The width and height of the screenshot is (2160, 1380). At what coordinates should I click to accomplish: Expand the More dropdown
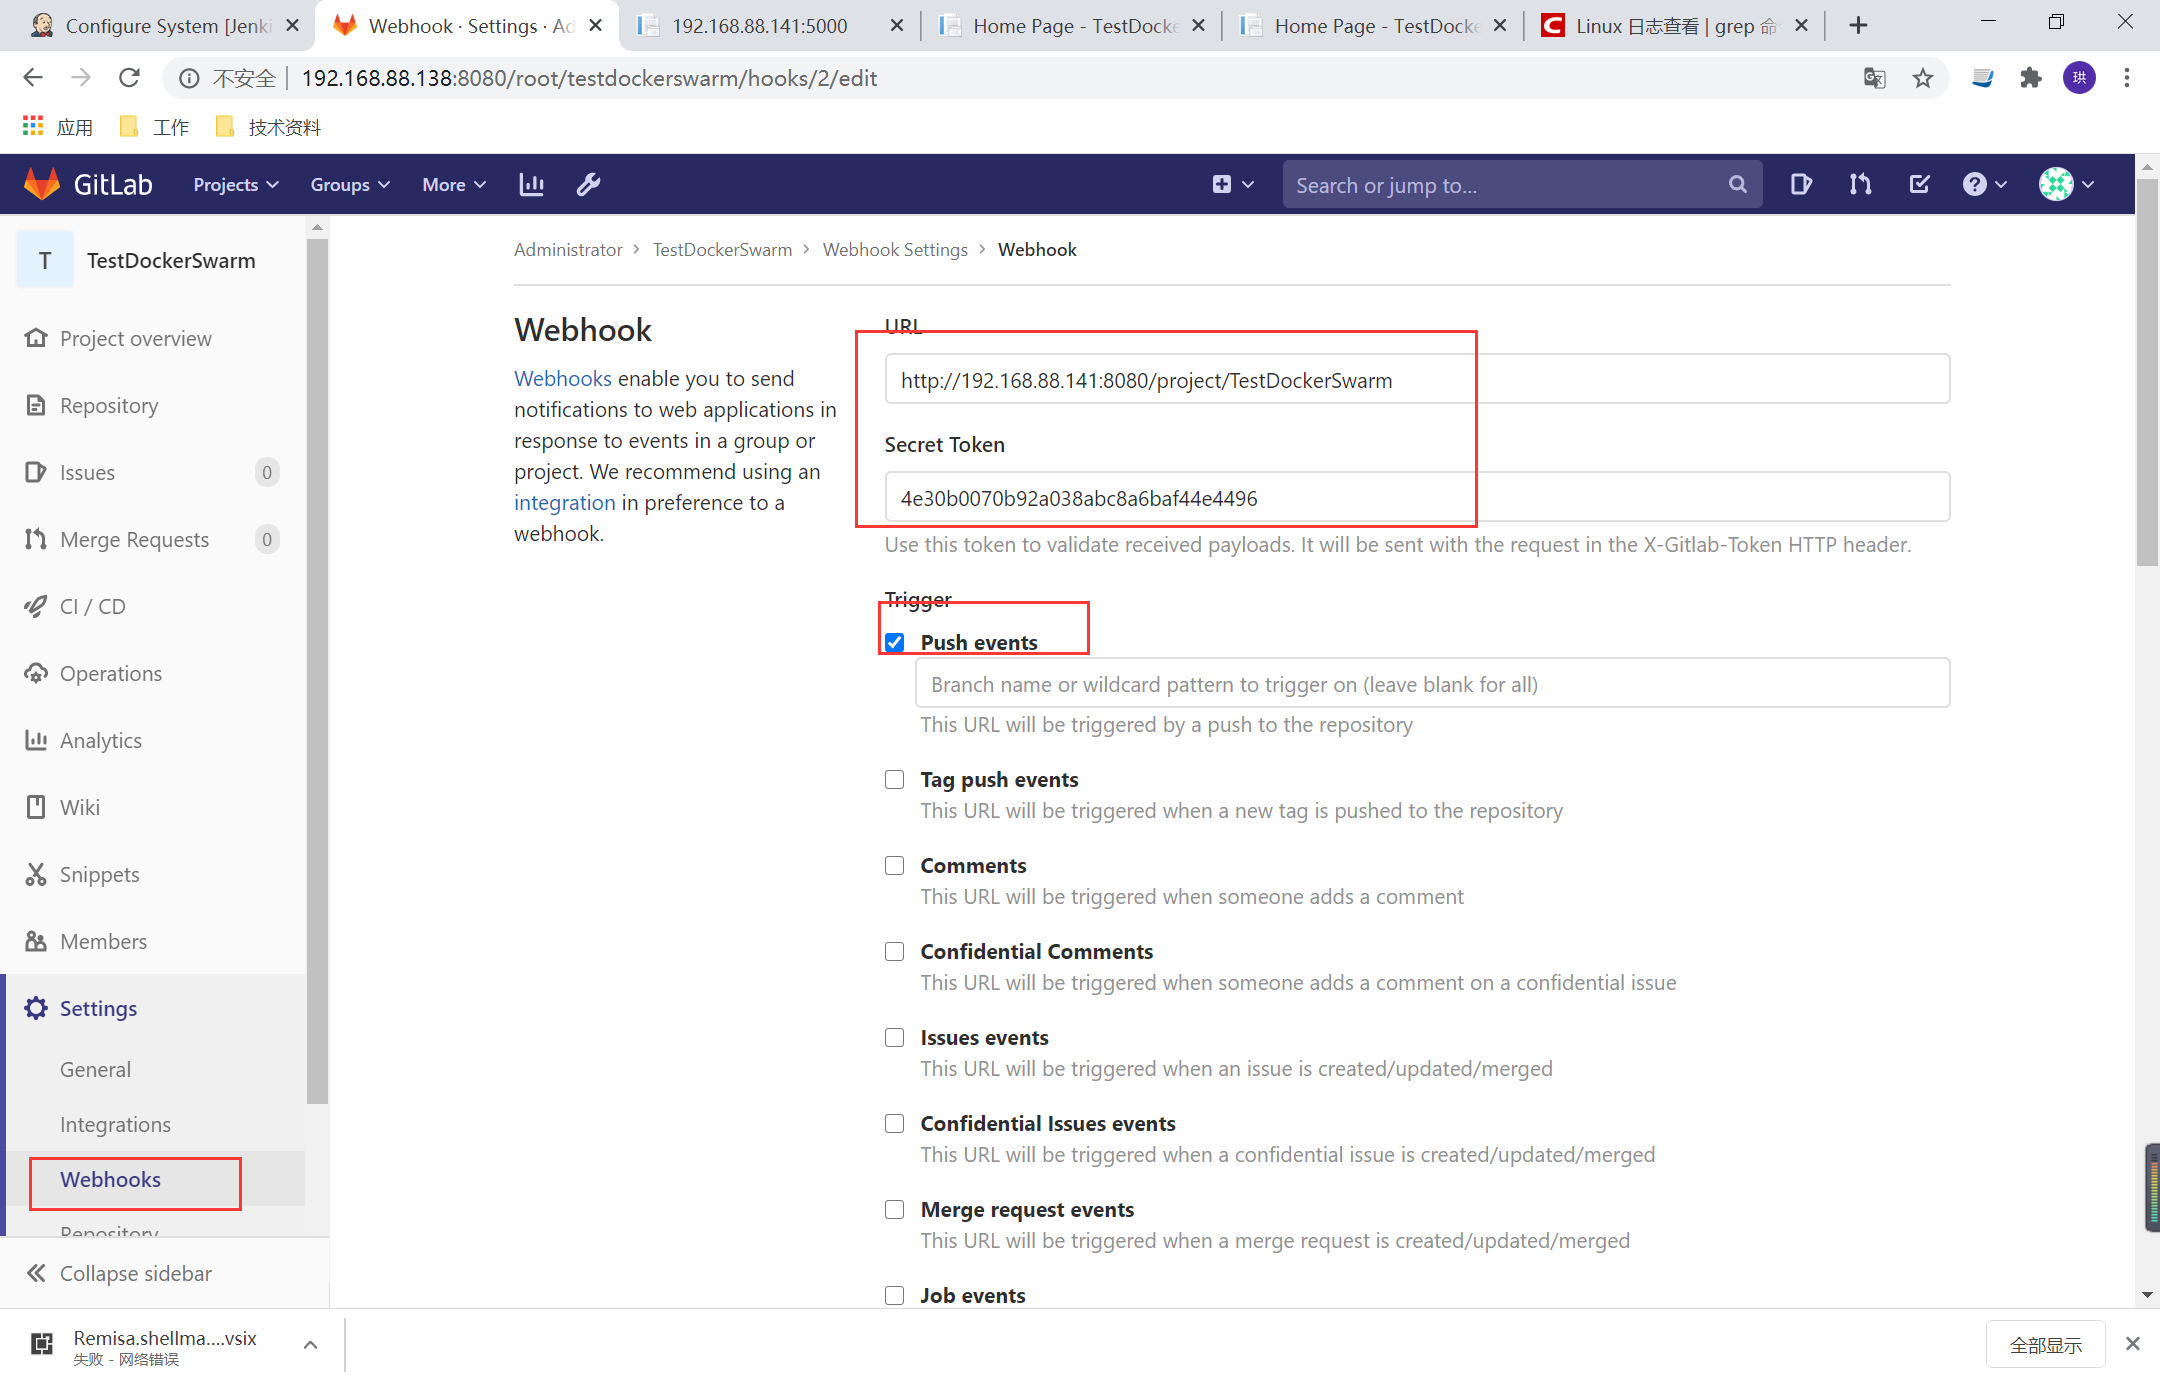pos(454,184)
